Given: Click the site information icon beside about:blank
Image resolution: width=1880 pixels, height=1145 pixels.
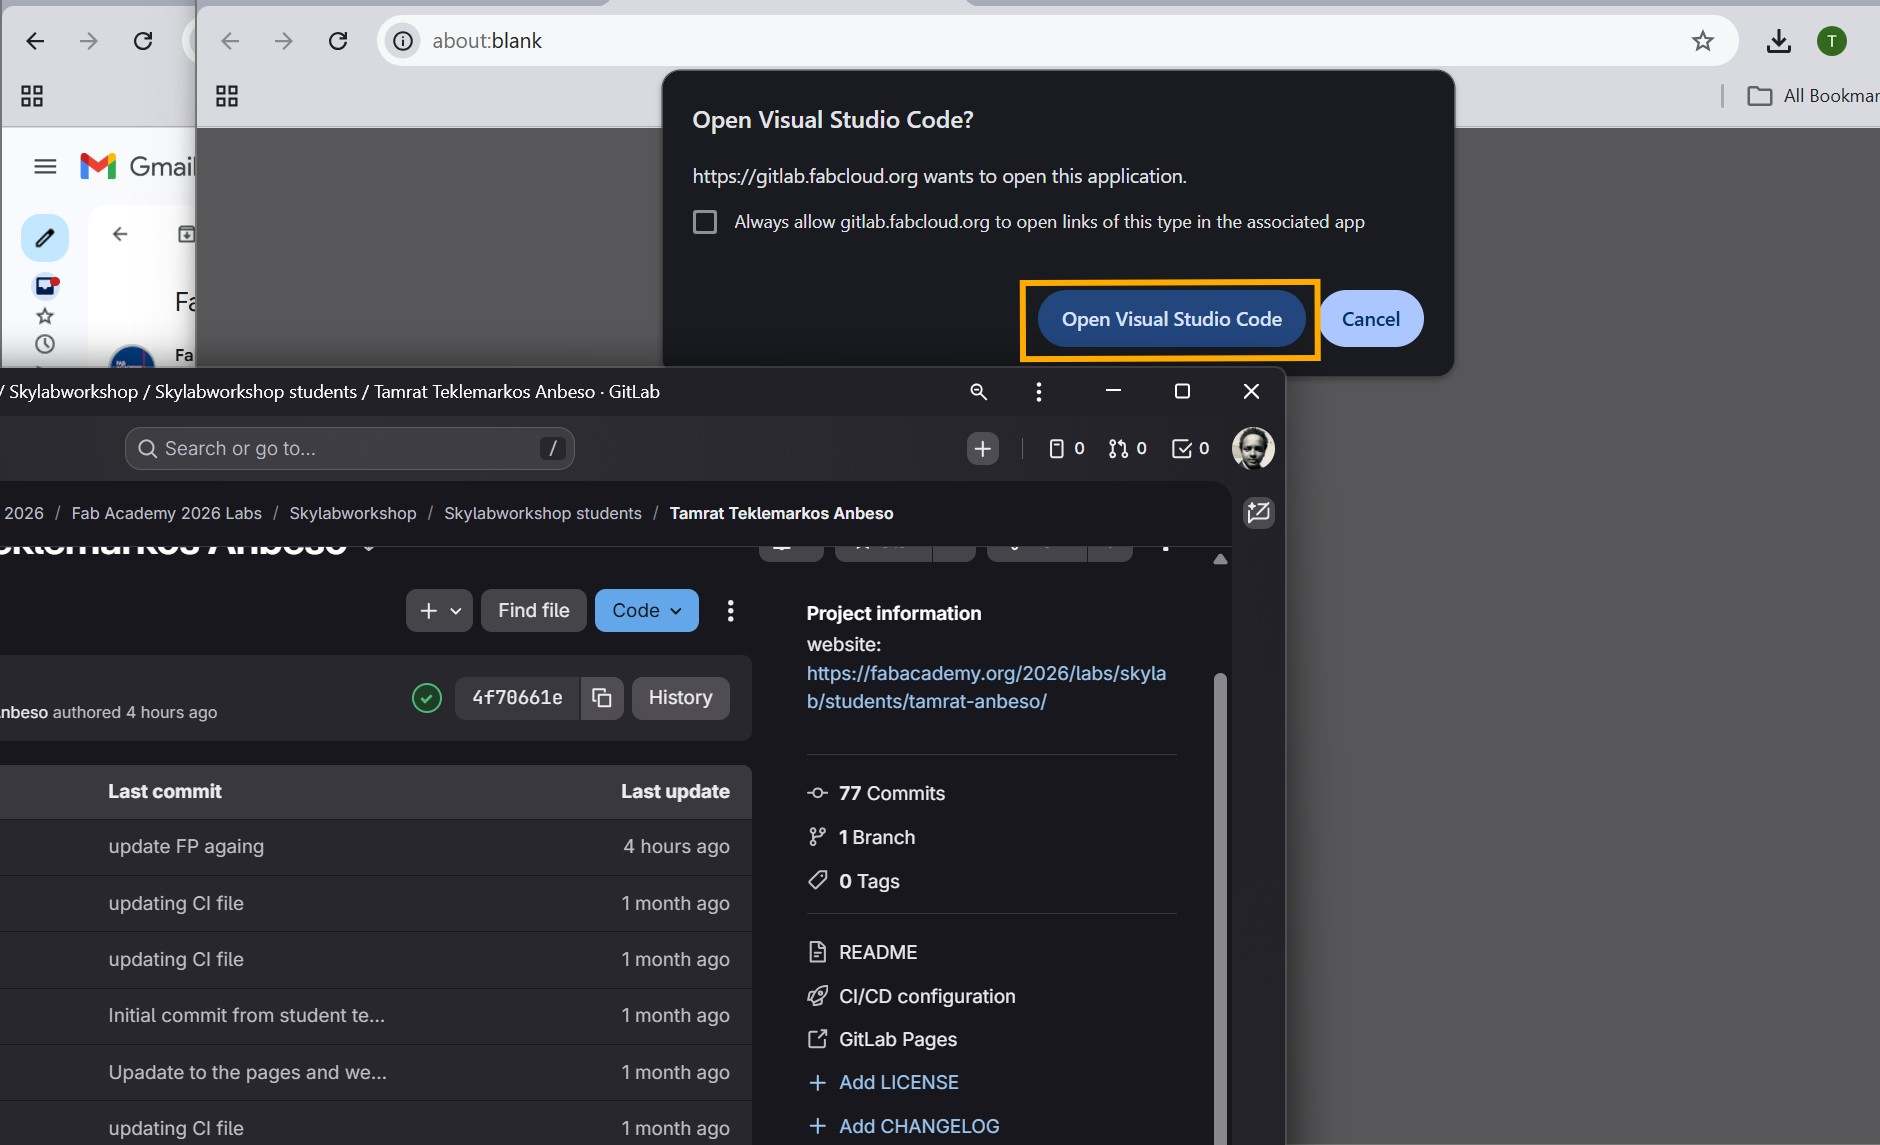Looking at the screenshot, I should (x=403, y=41).
